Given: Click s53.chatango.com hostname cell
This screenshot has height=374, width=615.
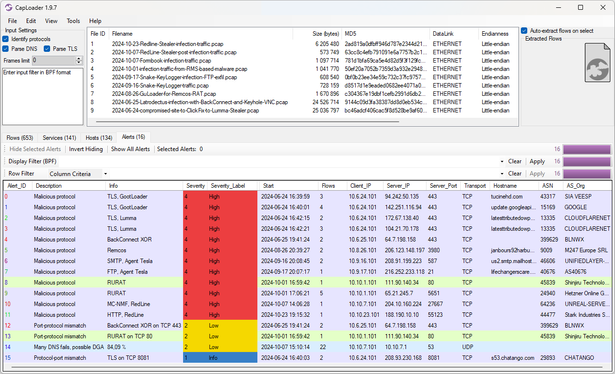Looking at the screenshot, I should tap(512, 358).
